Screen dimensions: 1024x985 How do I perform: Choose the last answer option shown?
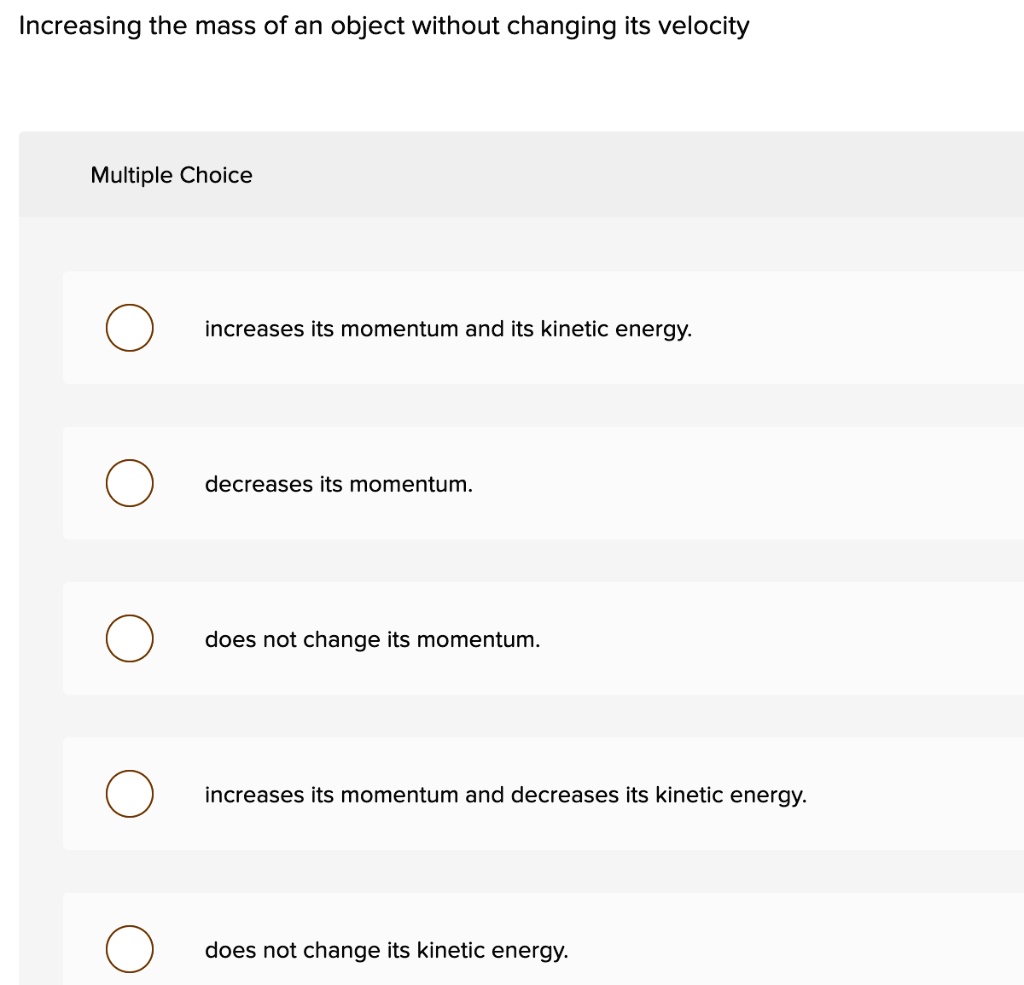pos(386,950)
